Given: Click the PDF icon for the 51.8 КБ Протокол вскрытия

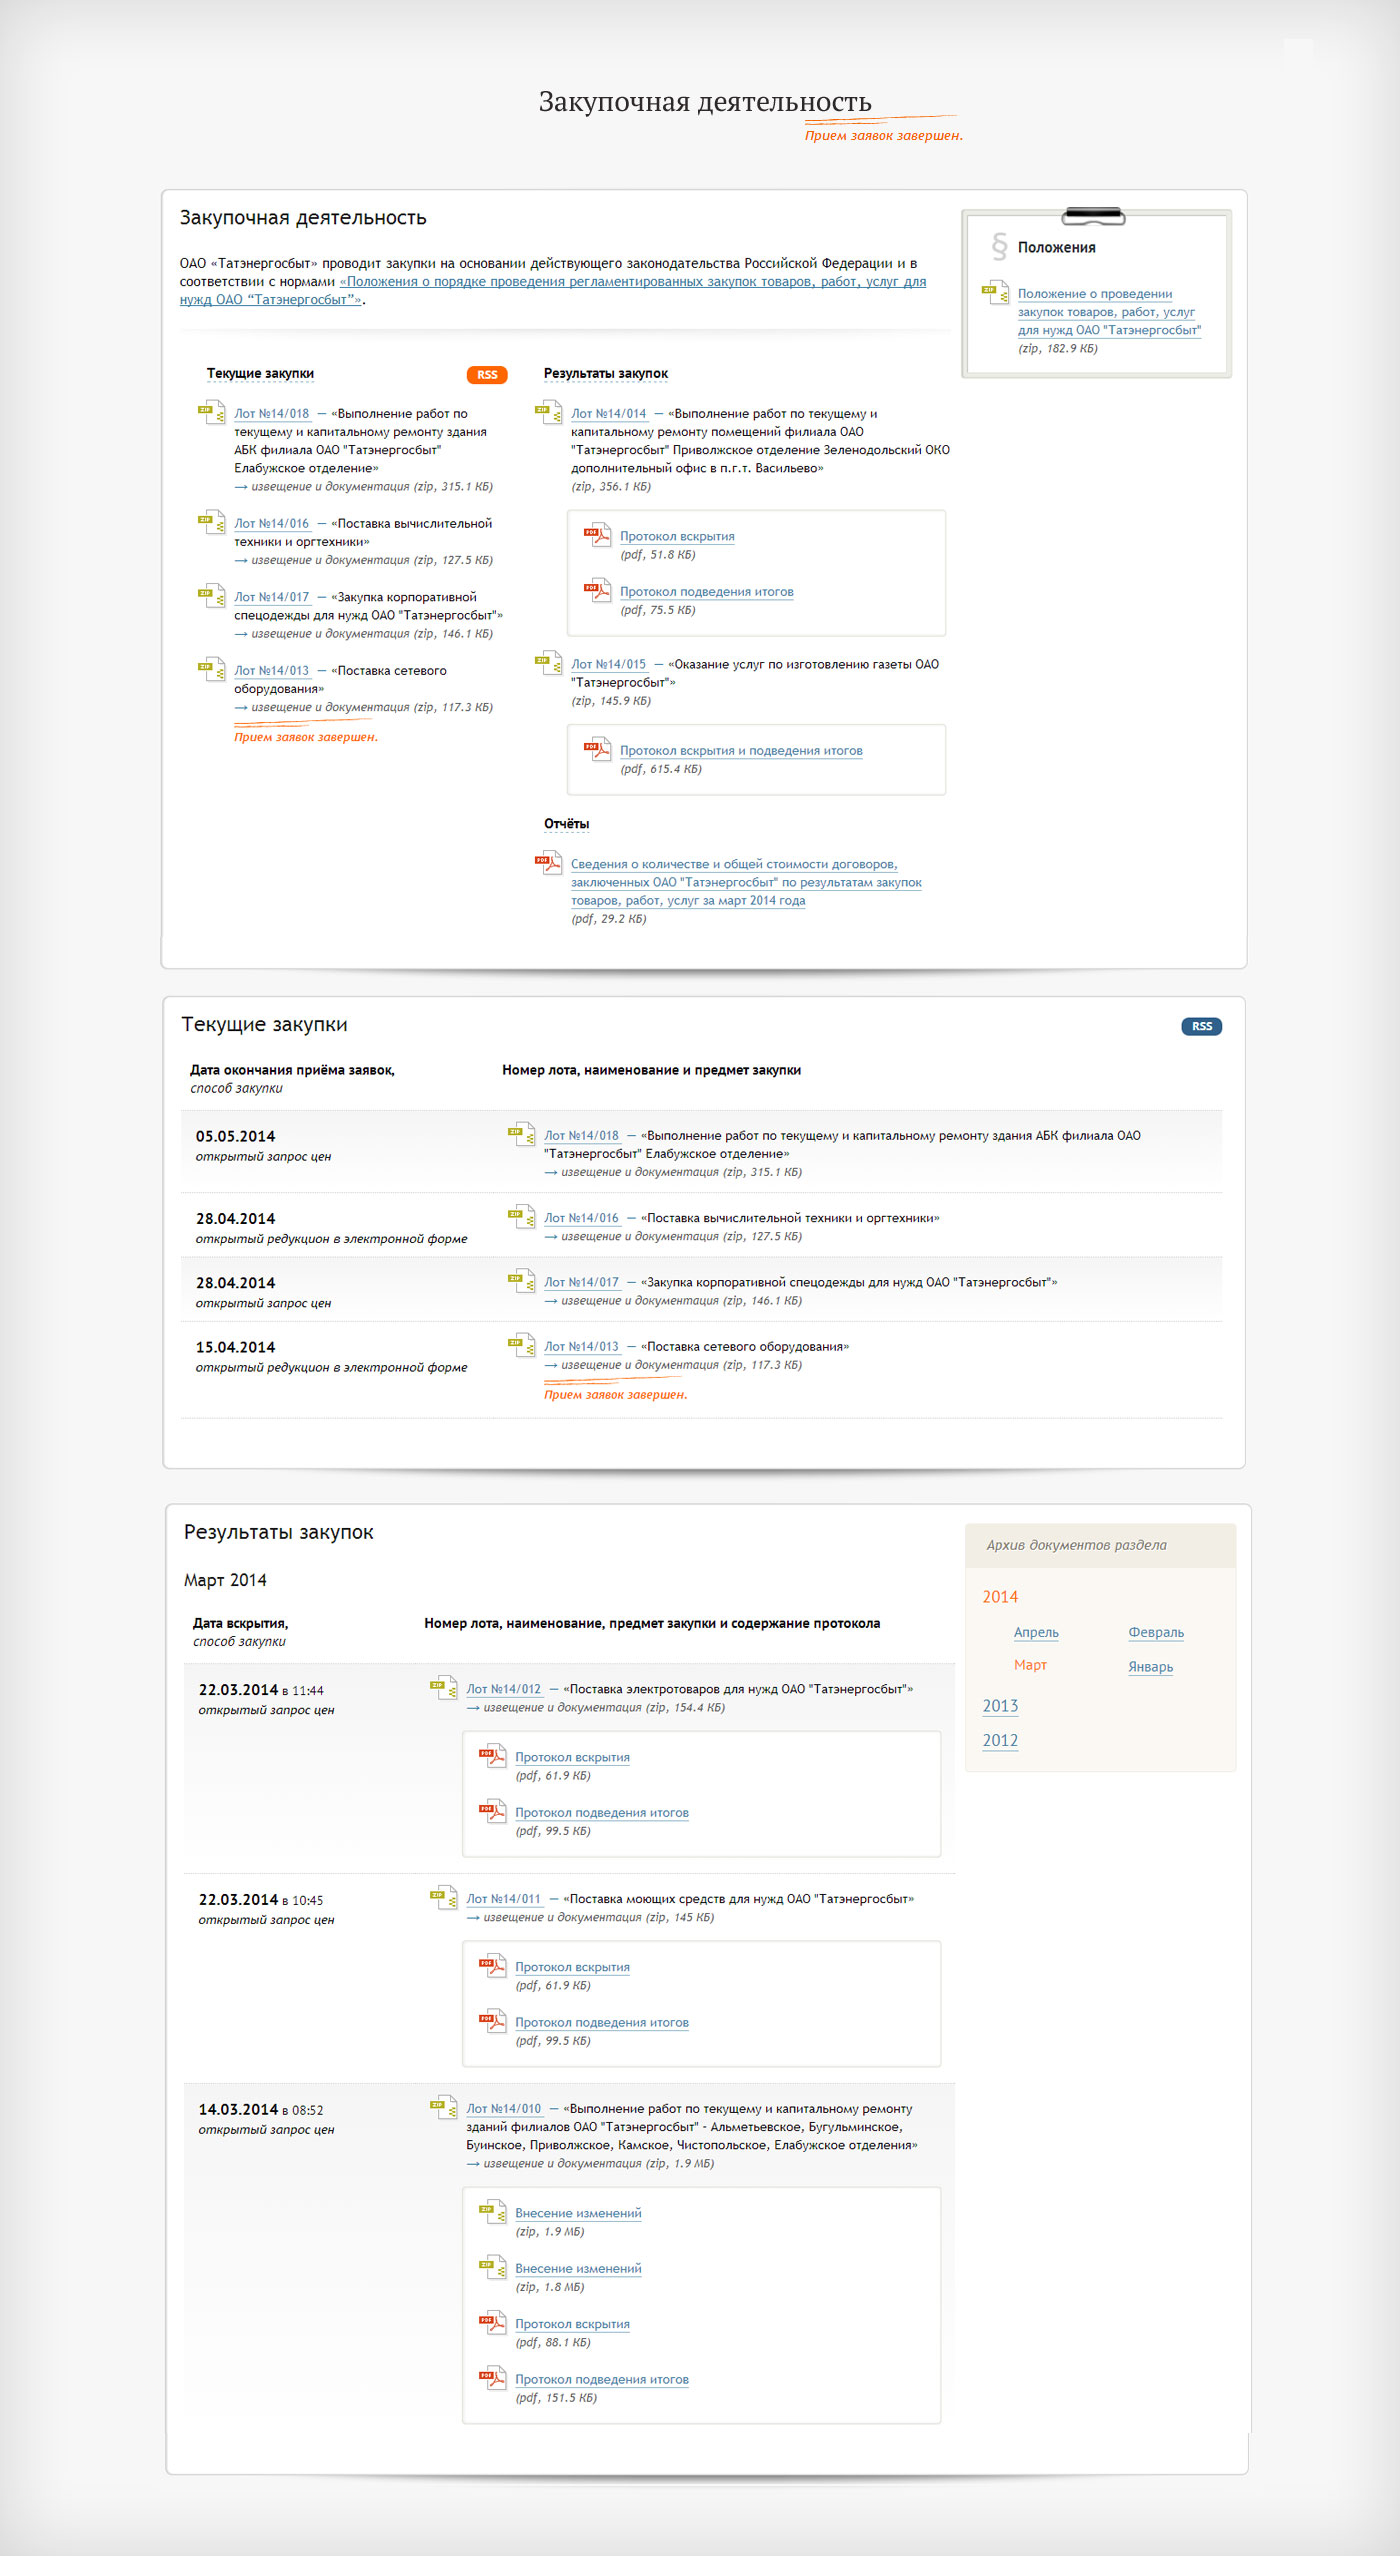Looking at the screenshot, I should (x=597, y=535).
